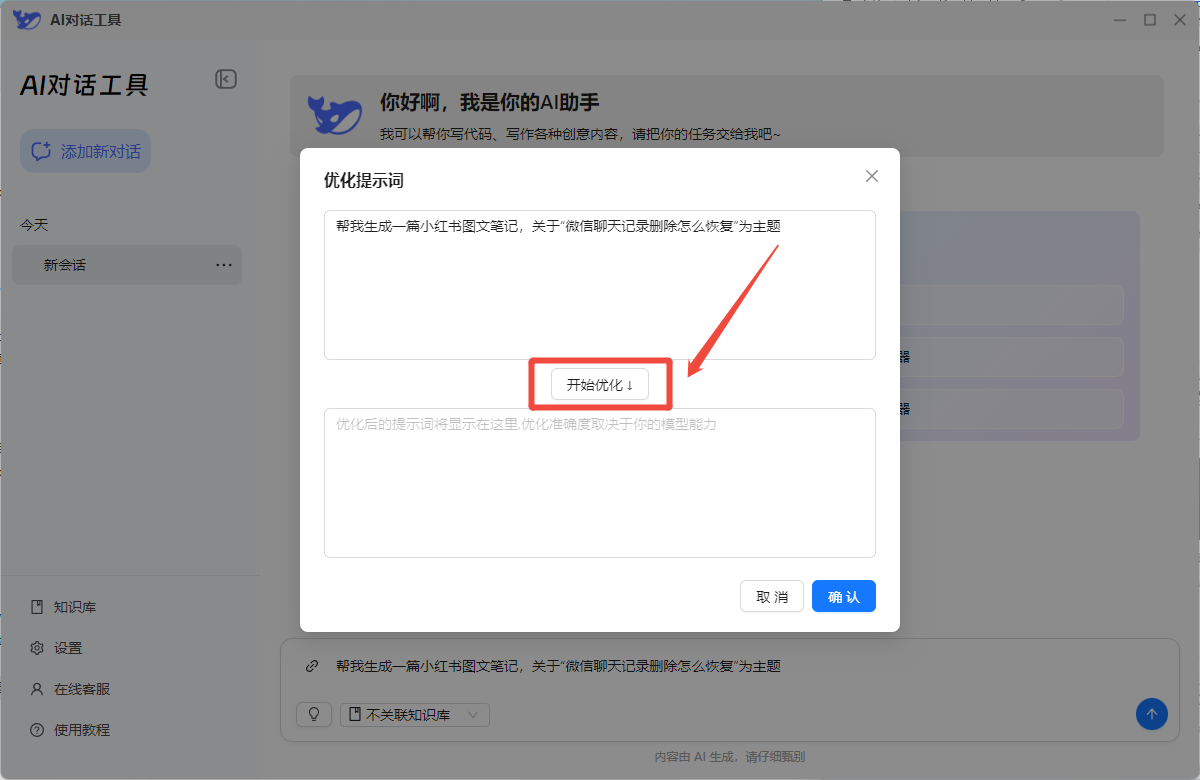This screenshot has width=1200, height=780.
Task: Click the 你好啊，我是你的AI助手 greeting
Action: point(490,102)
